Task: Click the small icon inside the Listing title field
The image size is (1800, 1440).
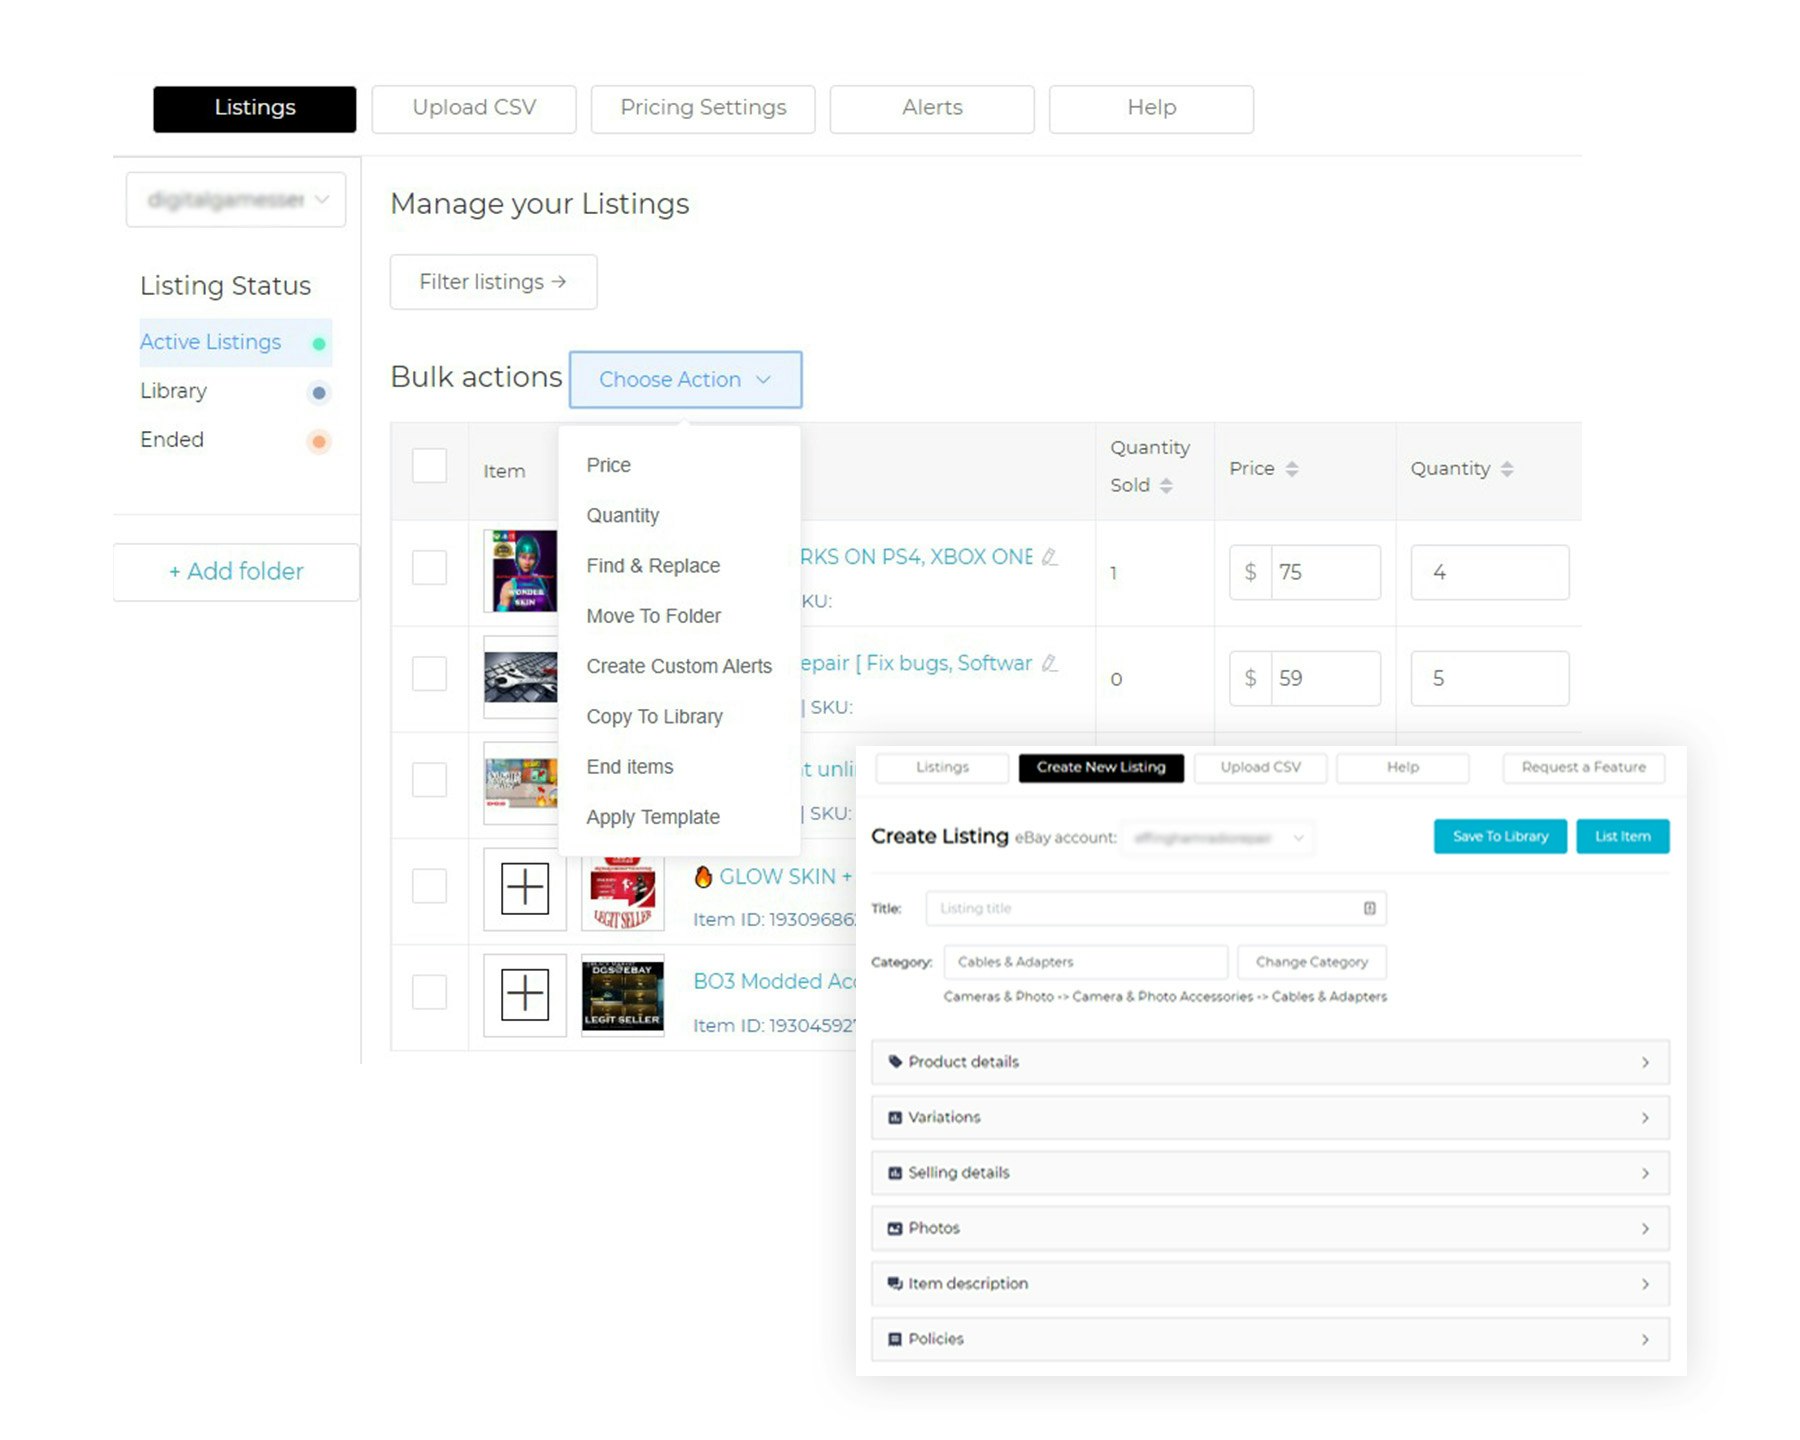Action: [x=1368, y=908]
